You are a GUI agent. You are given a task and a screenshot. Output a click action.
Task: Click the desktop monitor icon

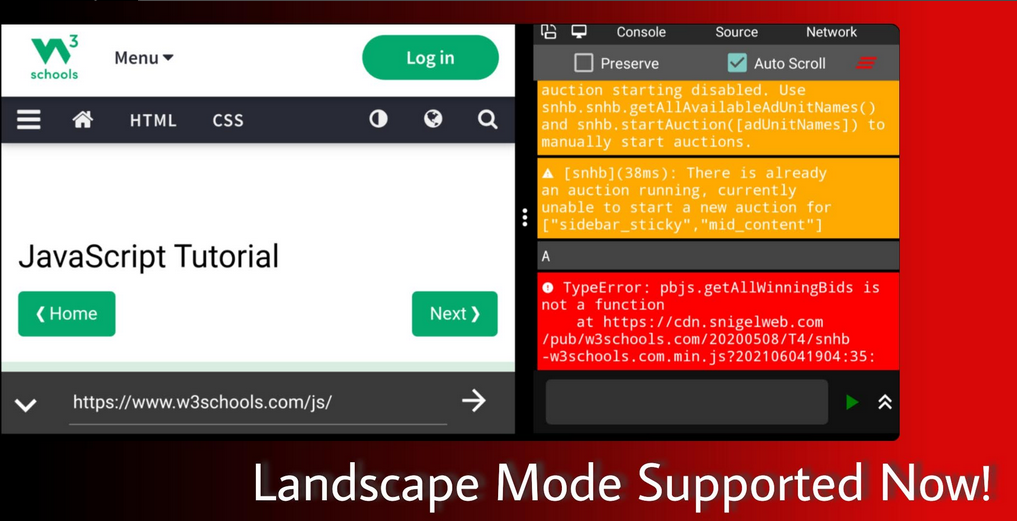point(579,31)
